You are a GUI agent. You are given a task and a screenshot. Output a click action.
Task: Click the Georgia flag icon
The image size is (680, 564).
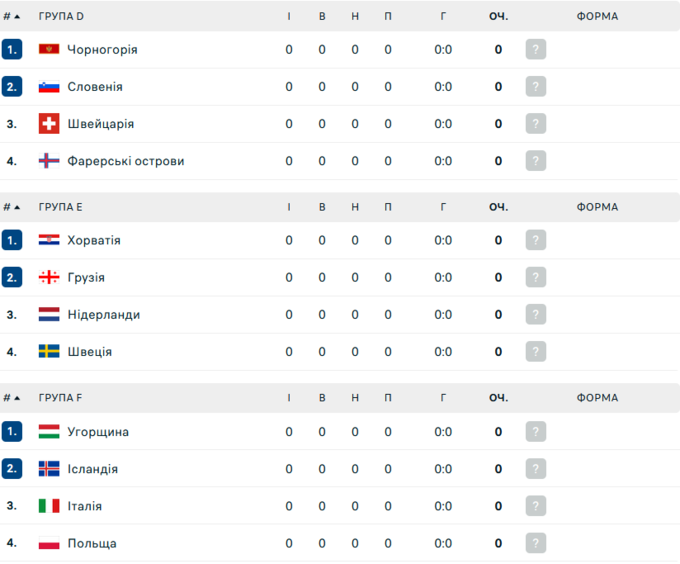(49, 278)
